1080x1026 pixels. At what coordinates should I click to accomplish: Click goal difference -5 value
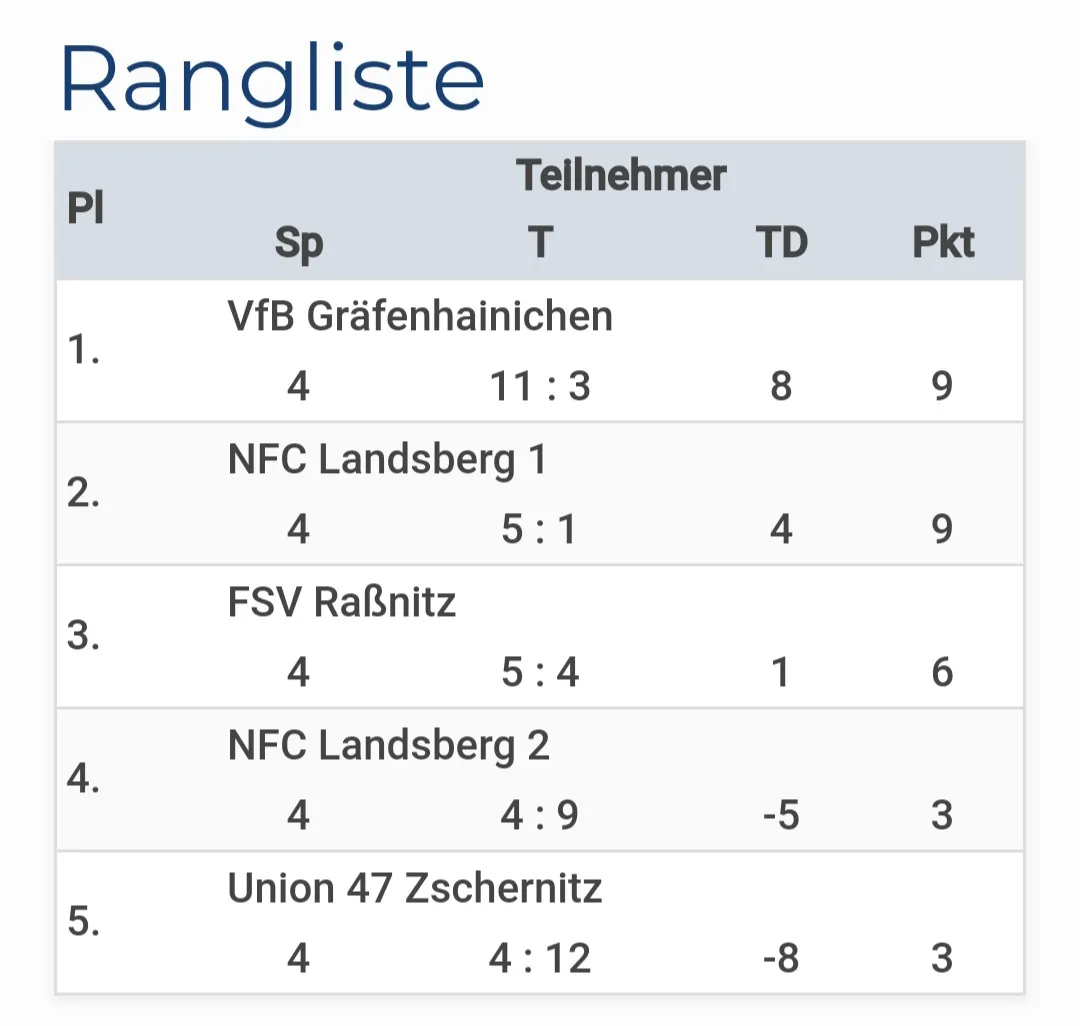(x=781, y=815)
